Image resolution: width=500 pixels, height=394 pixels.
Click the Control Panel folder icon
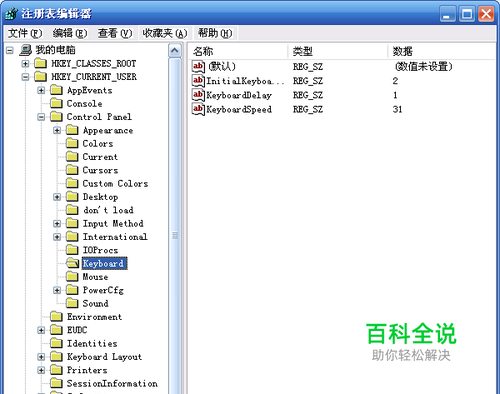(x=56, y=116)
